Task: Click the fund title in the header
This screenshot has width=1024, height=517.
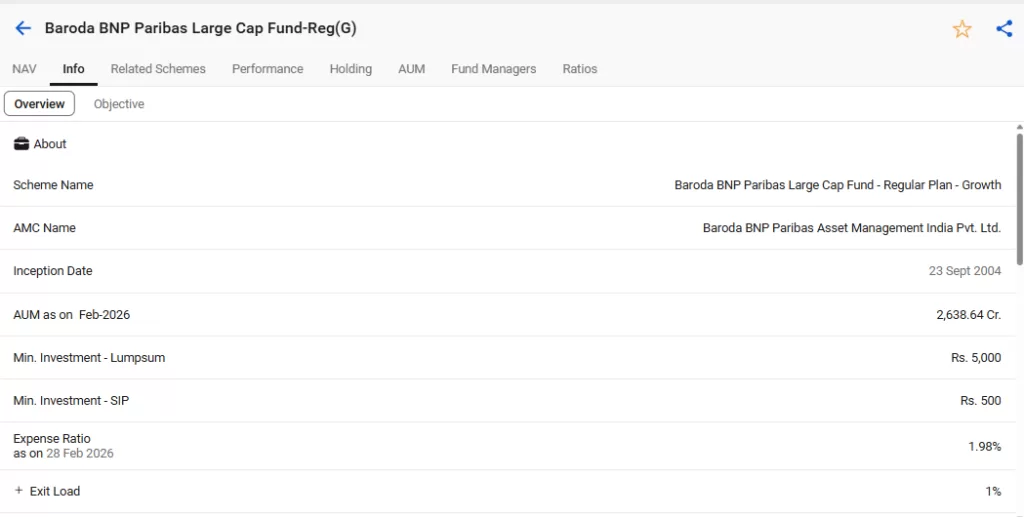Action: click(200, 28)
